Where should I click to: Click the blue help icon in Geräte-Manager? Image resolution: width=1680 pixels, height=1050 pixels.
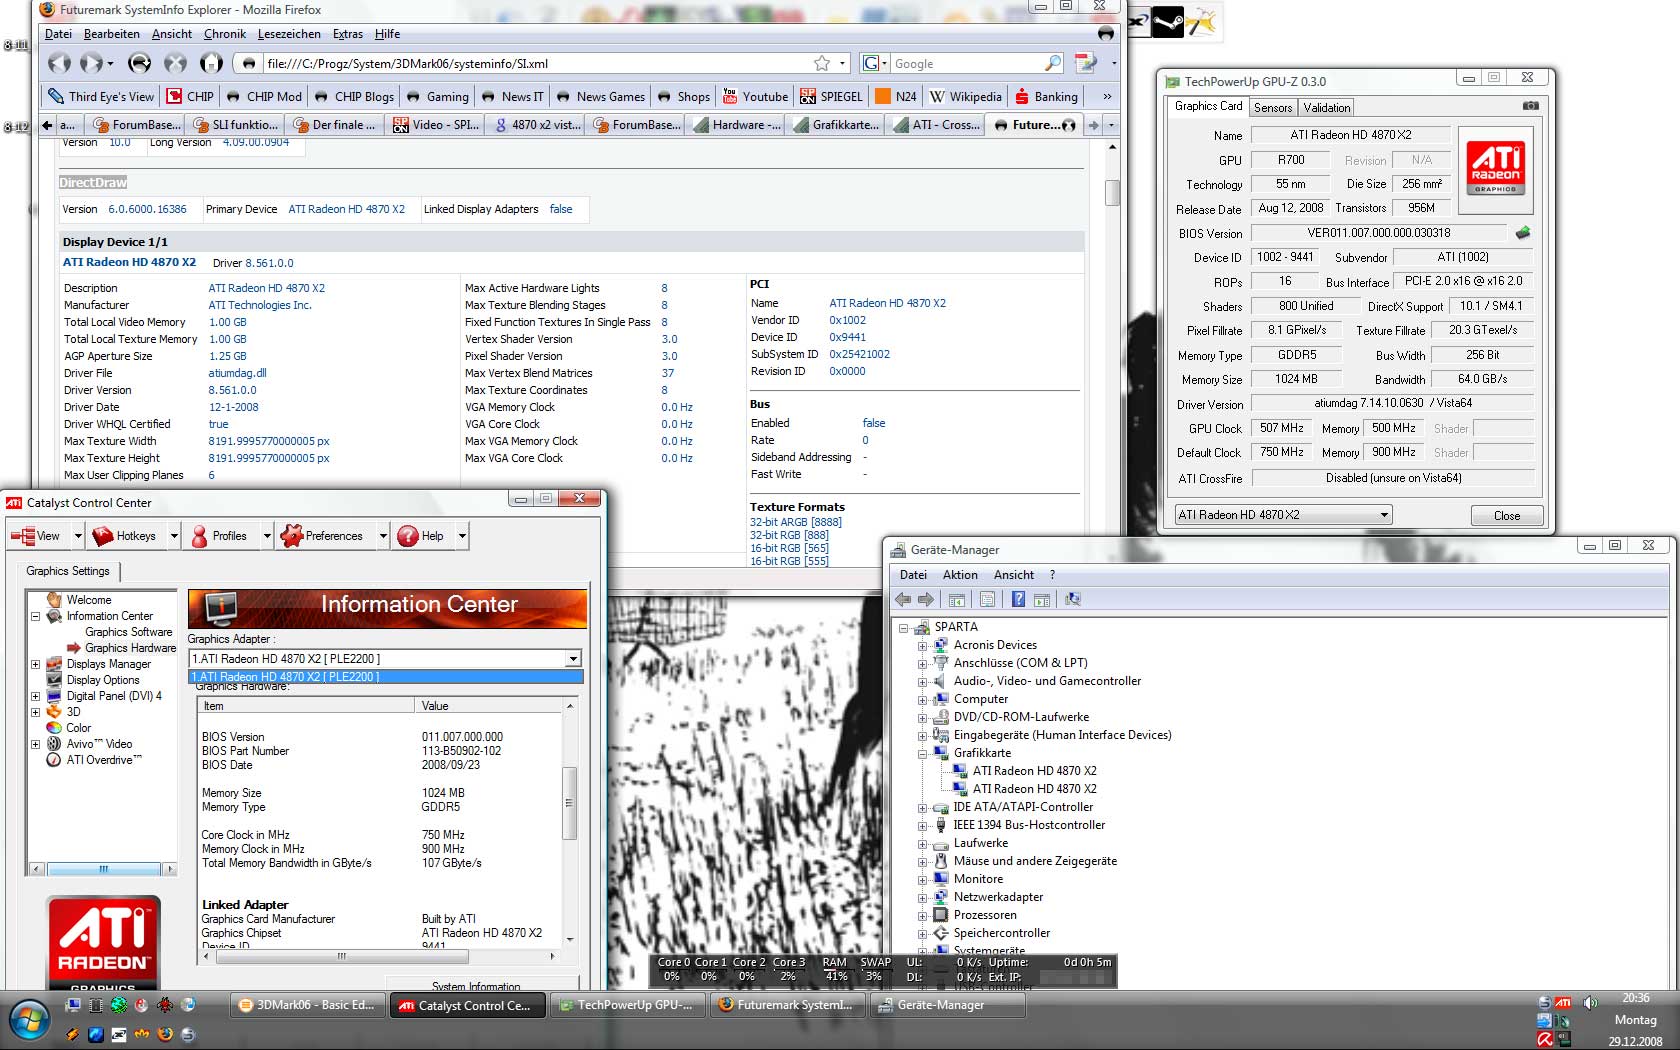[1018, 599]
